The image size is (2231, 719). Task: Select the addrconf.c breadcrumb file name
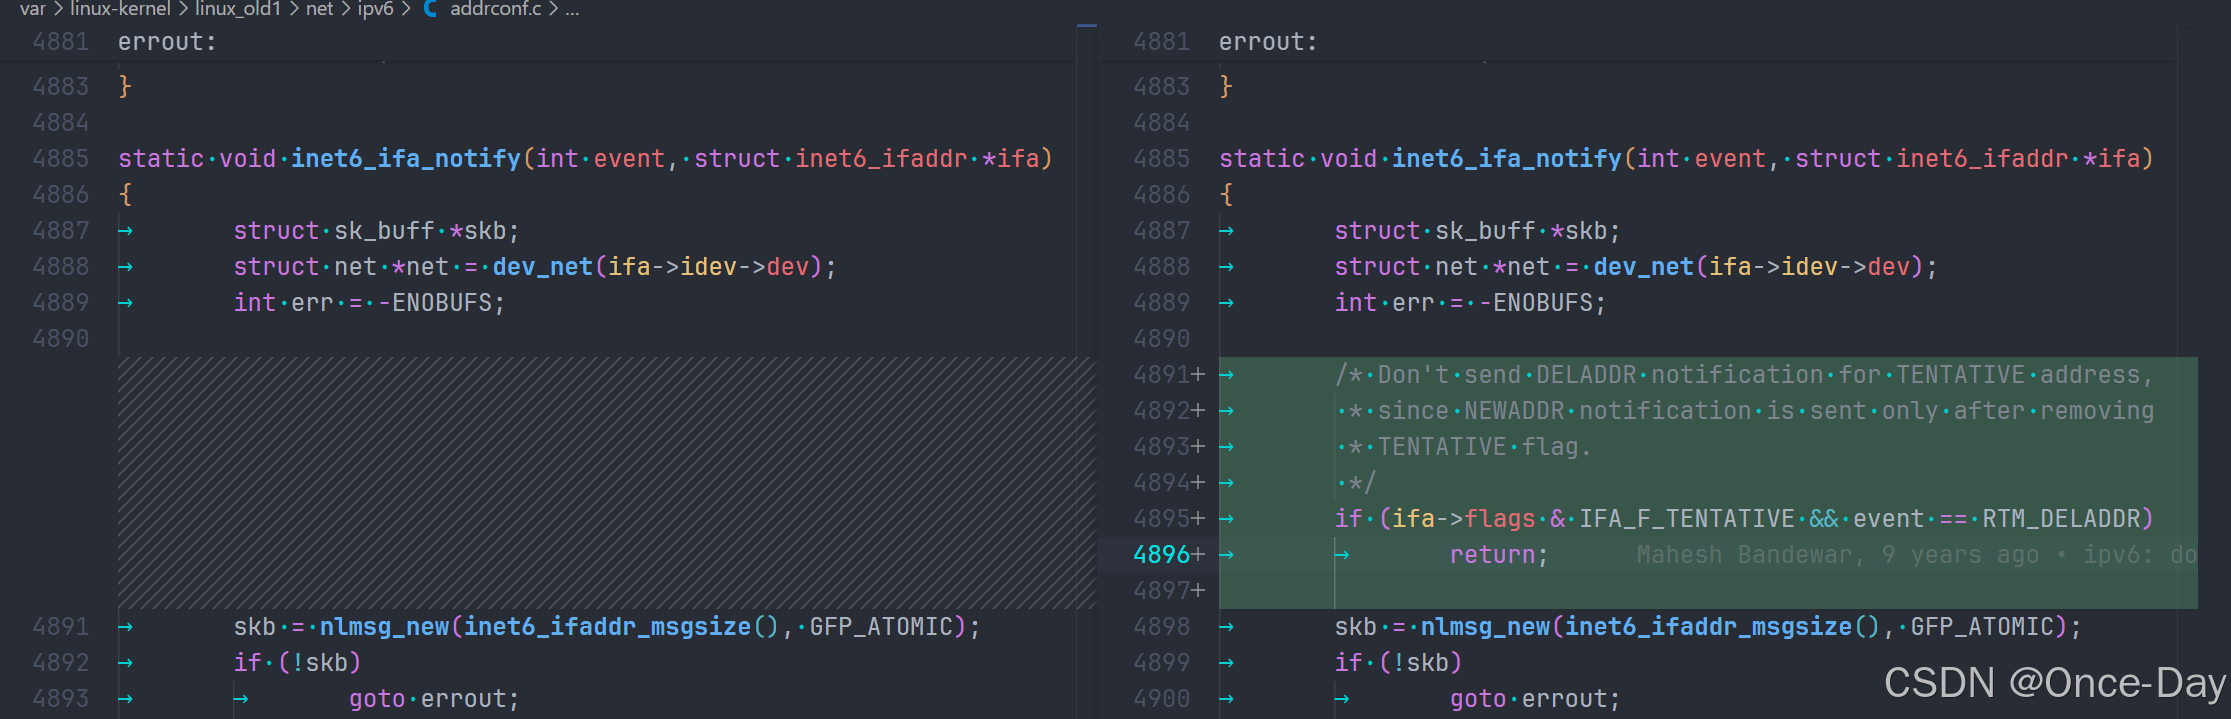coord(496,9)
